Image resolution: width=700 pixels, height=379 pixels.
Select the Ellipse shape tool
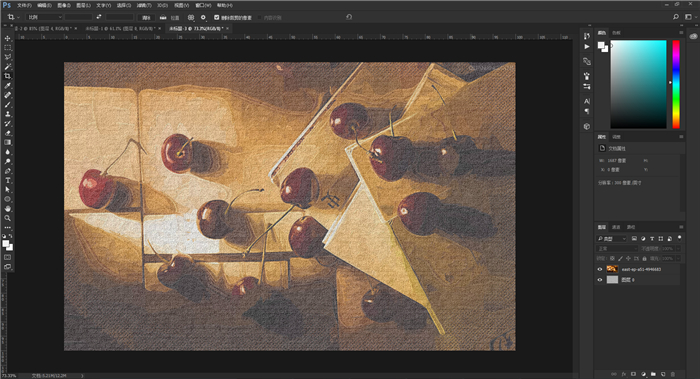click(8, 199)
